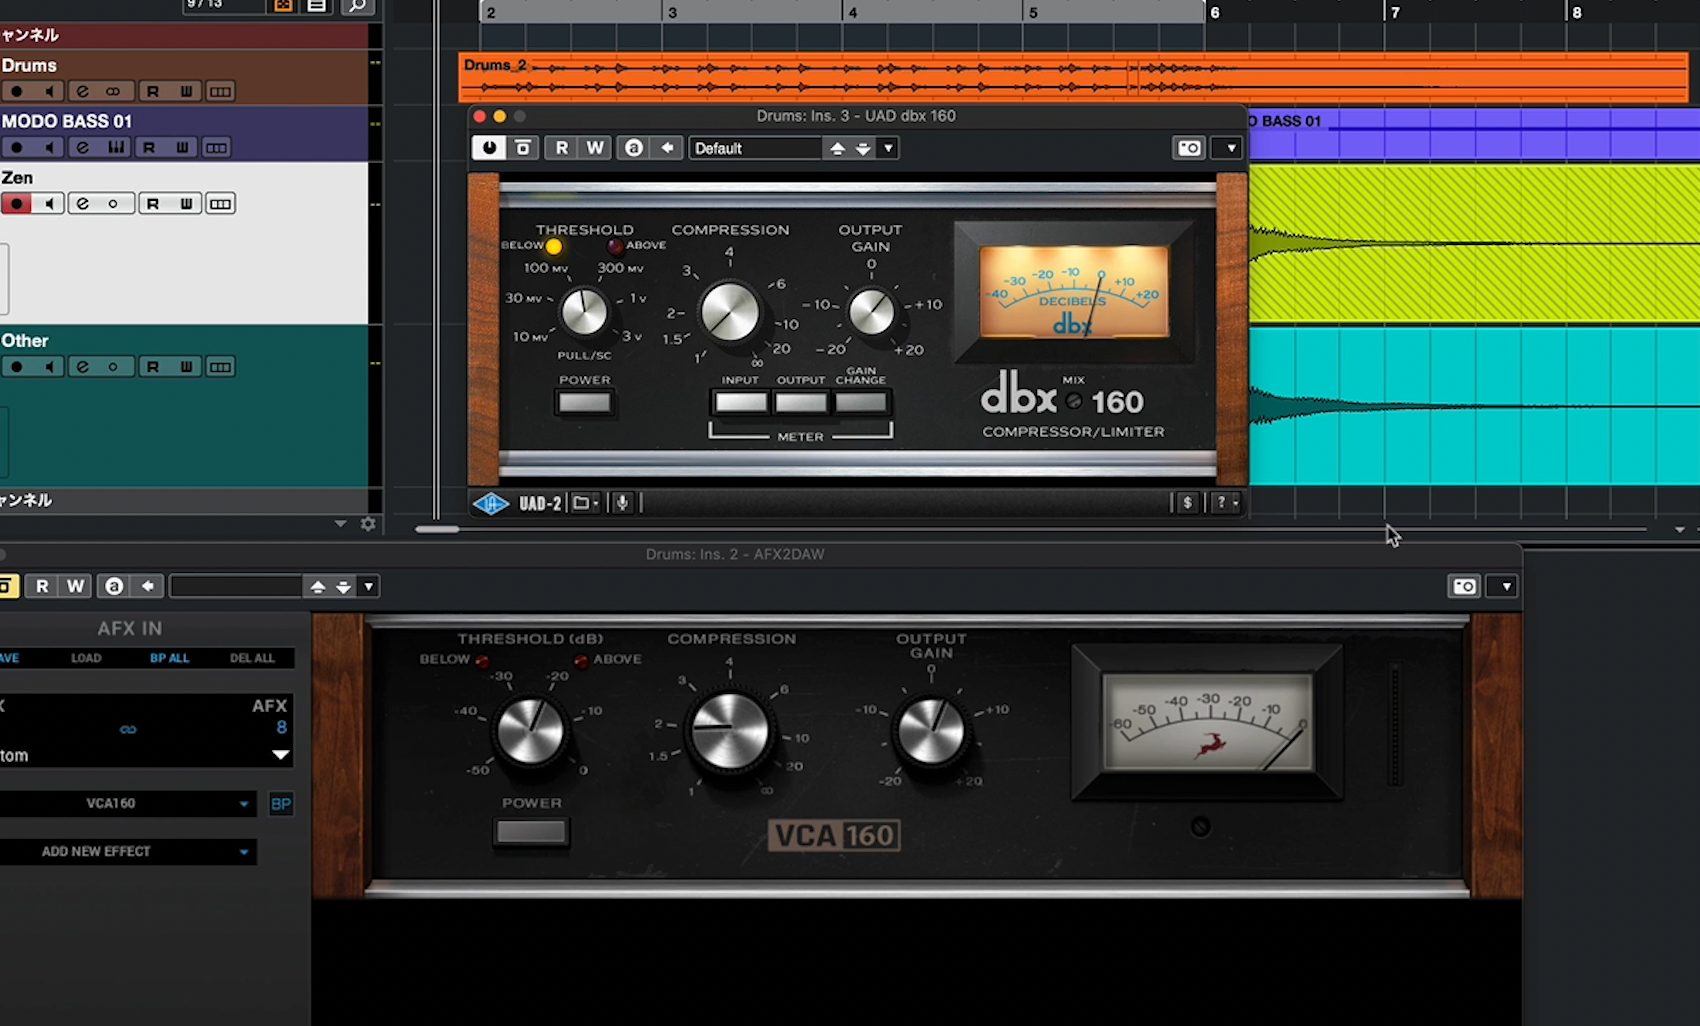The width and height of the screenshot is (1700, 1026).
Task: Click dbx 160 Output Gain knob
Action: [871, 313]
